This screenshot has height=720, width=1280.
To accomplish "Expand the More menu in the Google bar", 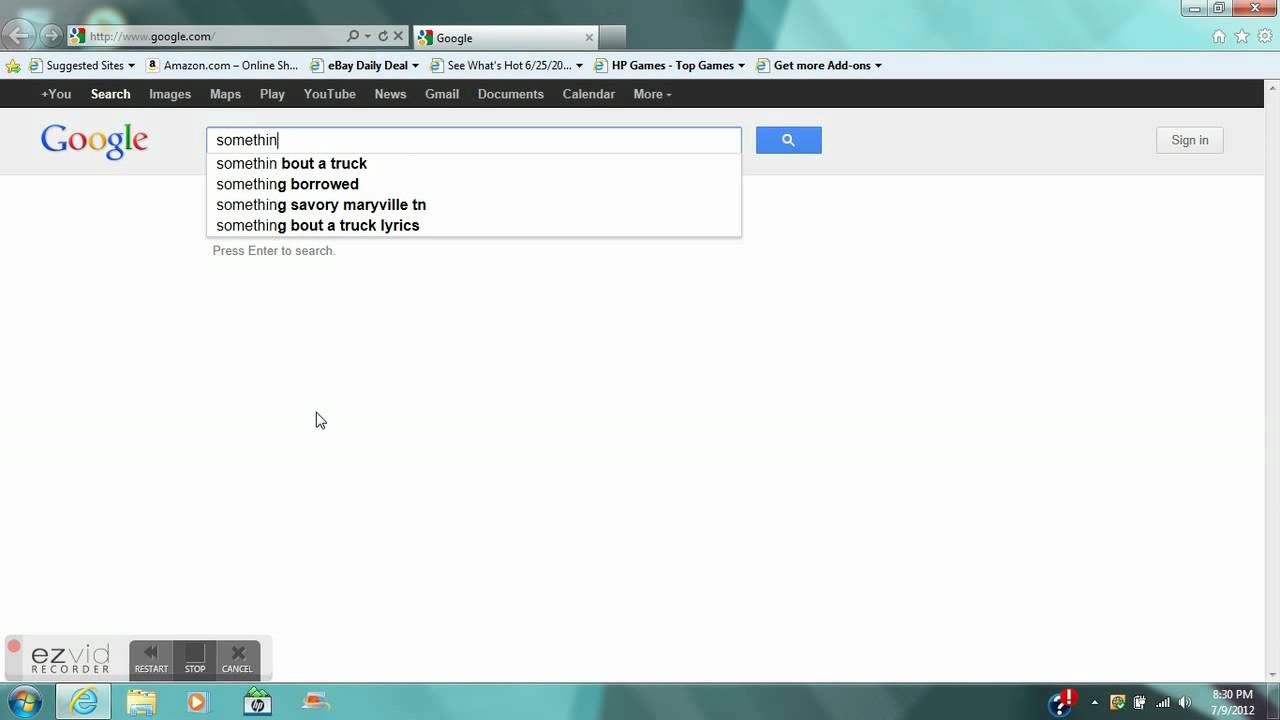I will [652, 94].
